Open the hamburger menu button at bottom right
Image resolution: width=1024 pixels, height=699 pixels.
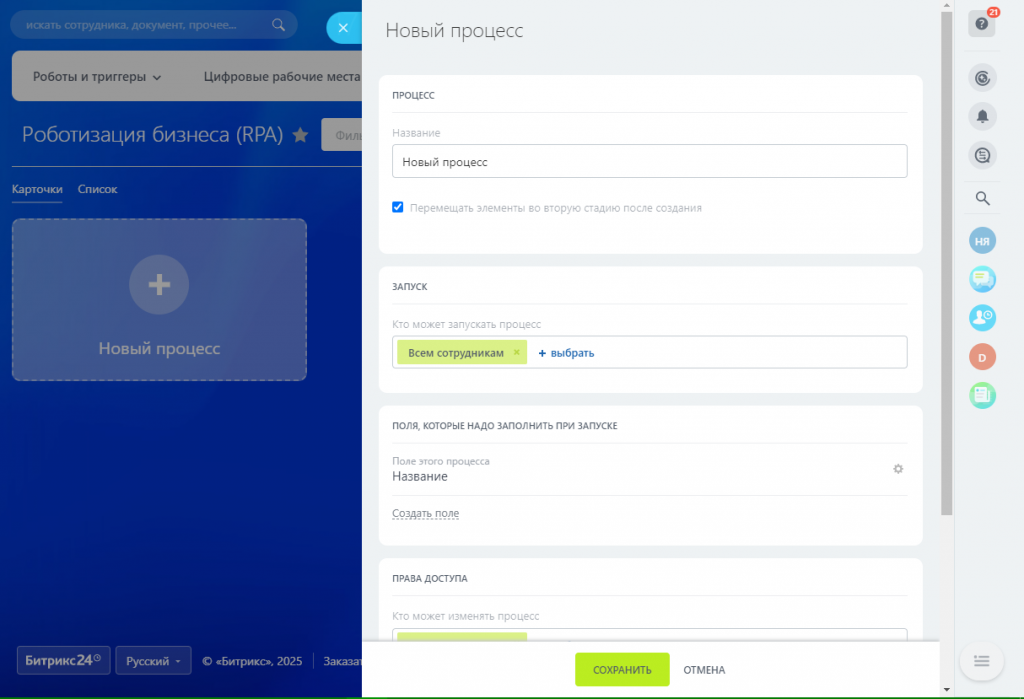pos(982,661)
